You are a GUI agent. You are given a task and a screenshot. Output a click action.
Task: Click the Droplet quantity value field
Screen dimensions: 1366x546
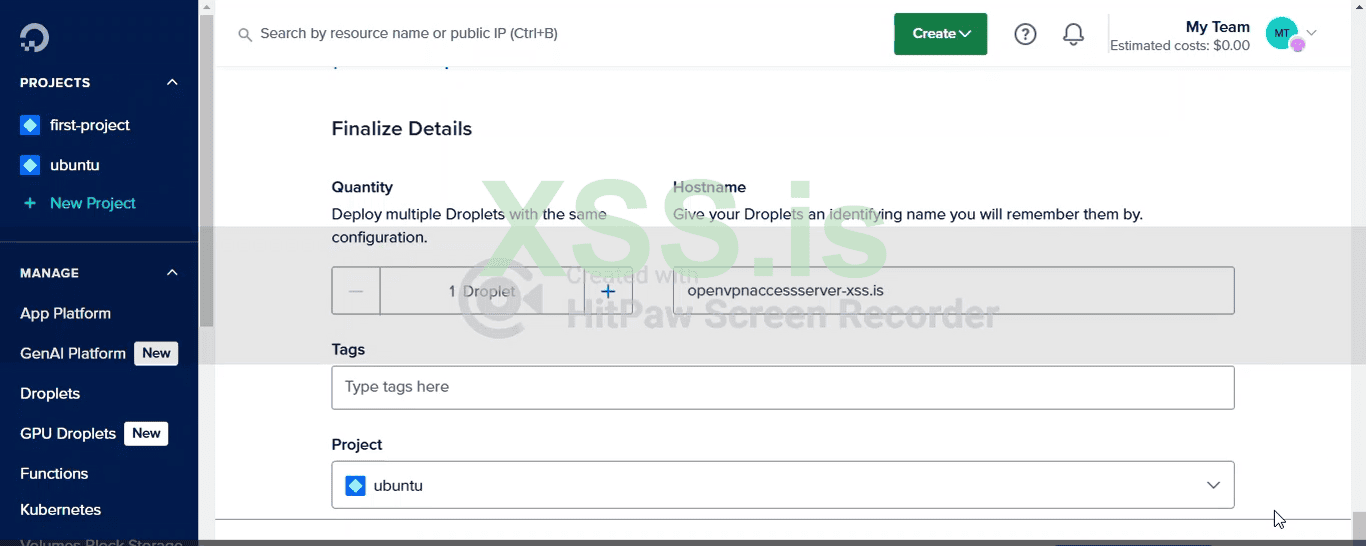pyautogui.click(x=482, y=291)
